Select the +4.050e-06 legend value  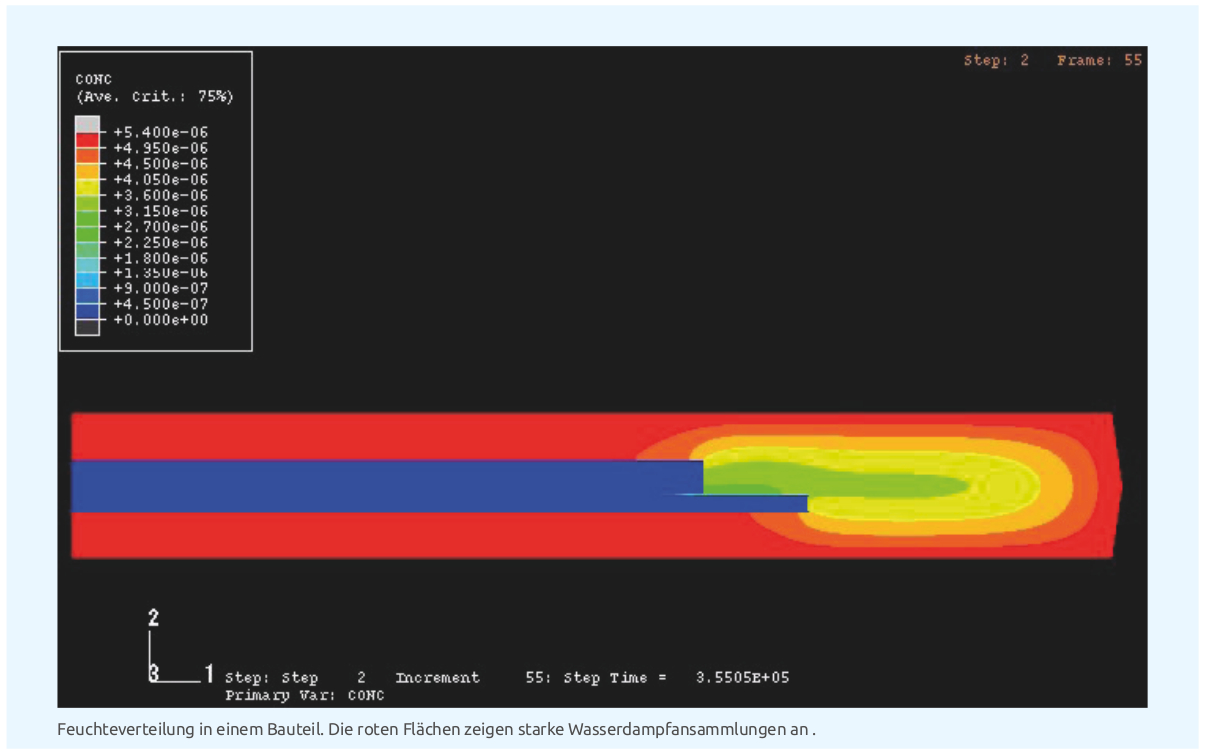tap(161, 179)
